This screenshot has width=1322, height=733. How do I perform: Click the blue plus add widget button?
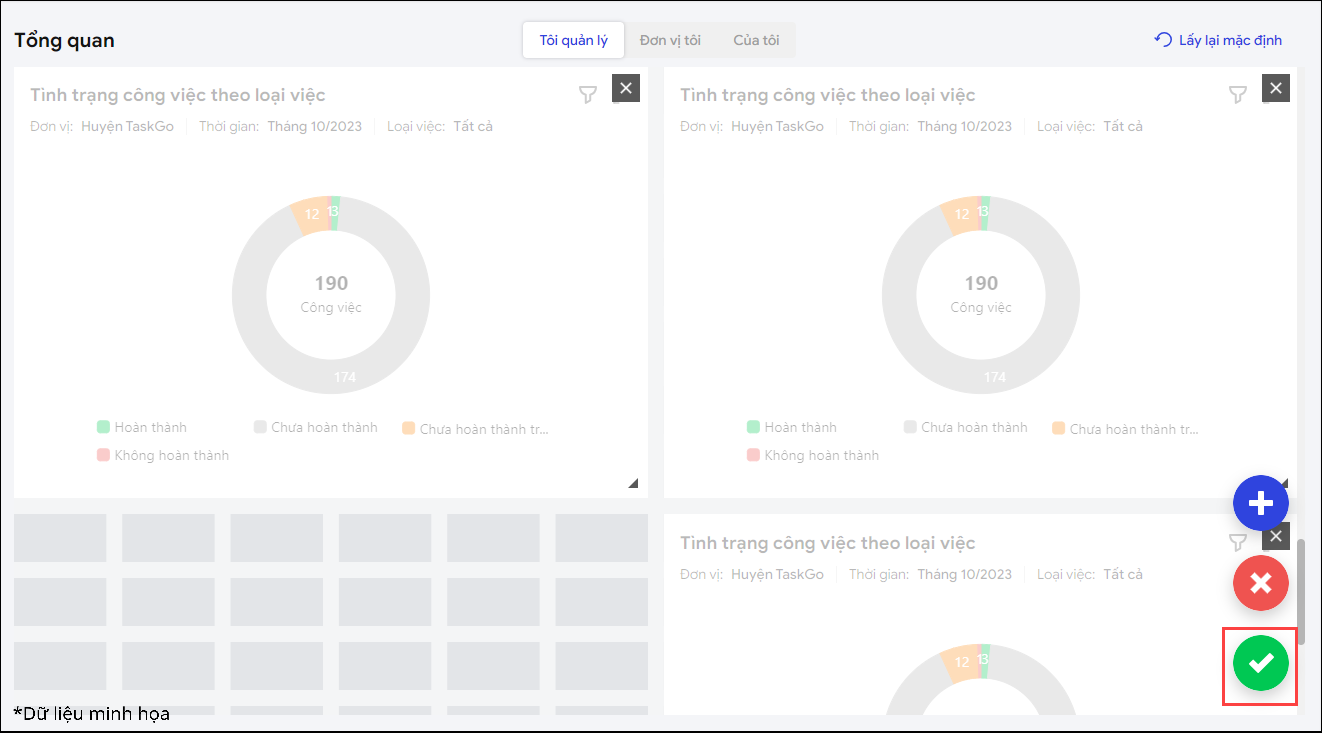[x=1261, y=503]
